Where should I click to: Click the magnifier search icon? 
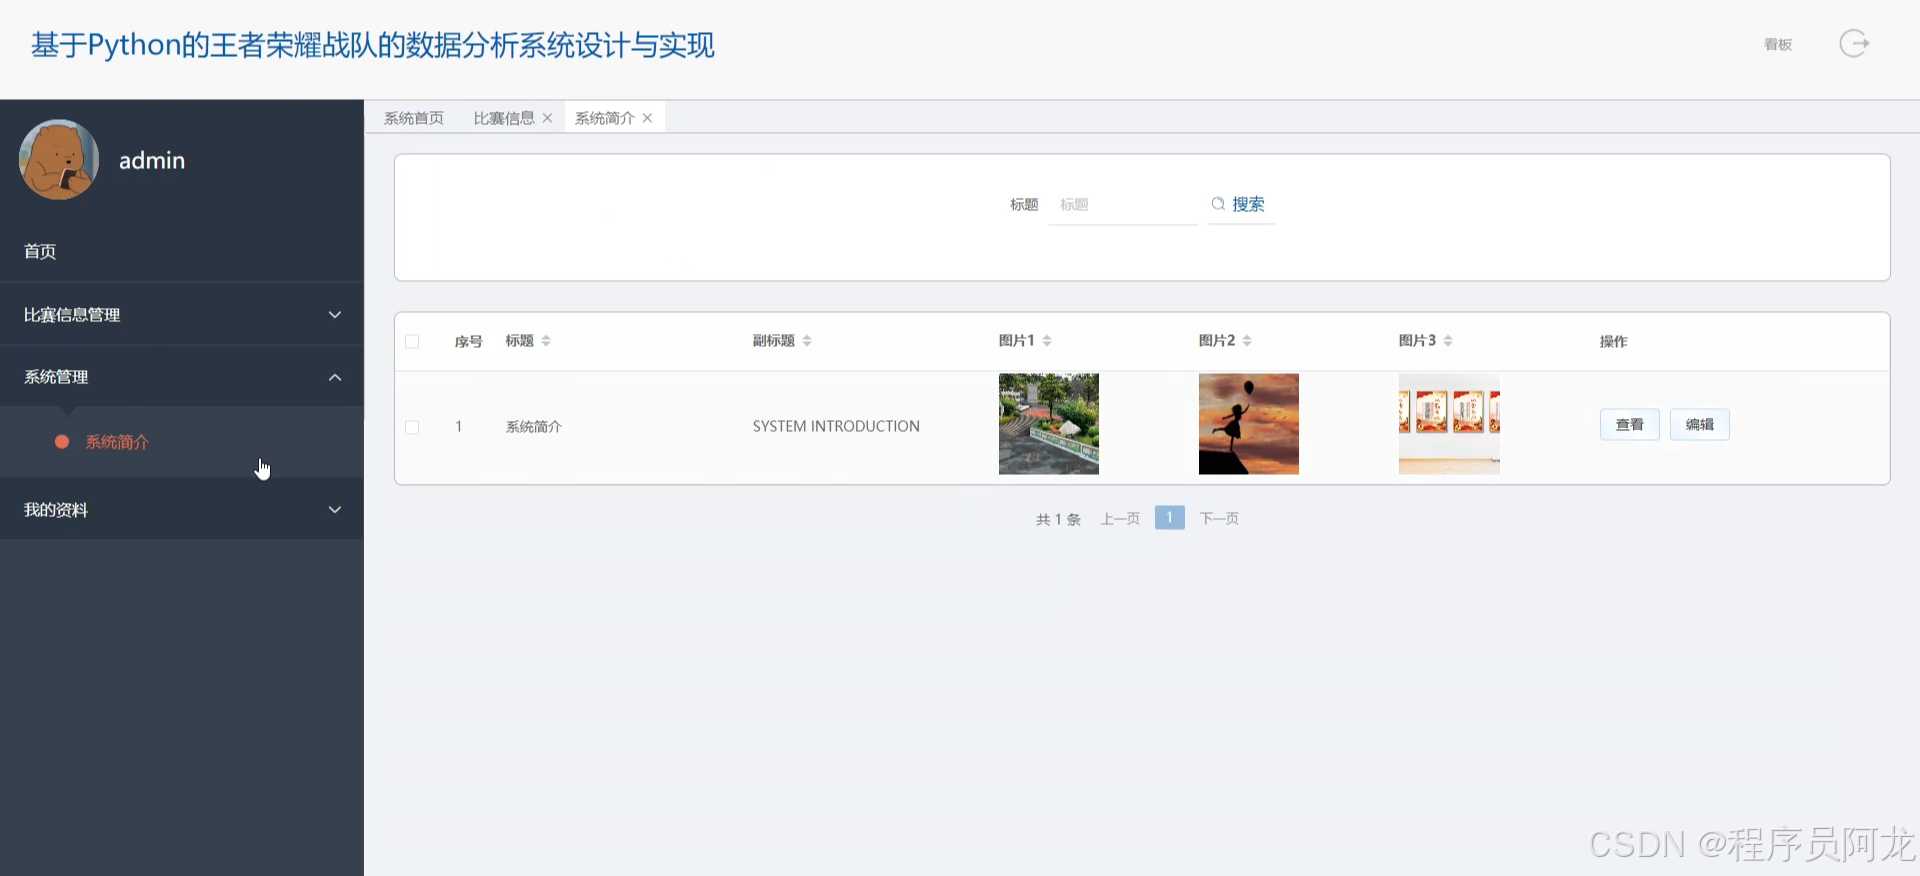[x=1218, y=204]
